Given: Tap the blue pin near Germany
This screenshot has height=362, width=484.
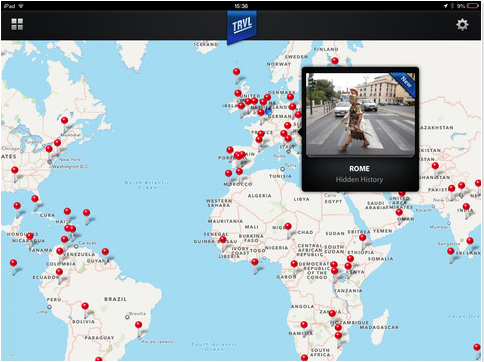Looking at the screenshot, I should pos(269,111).
